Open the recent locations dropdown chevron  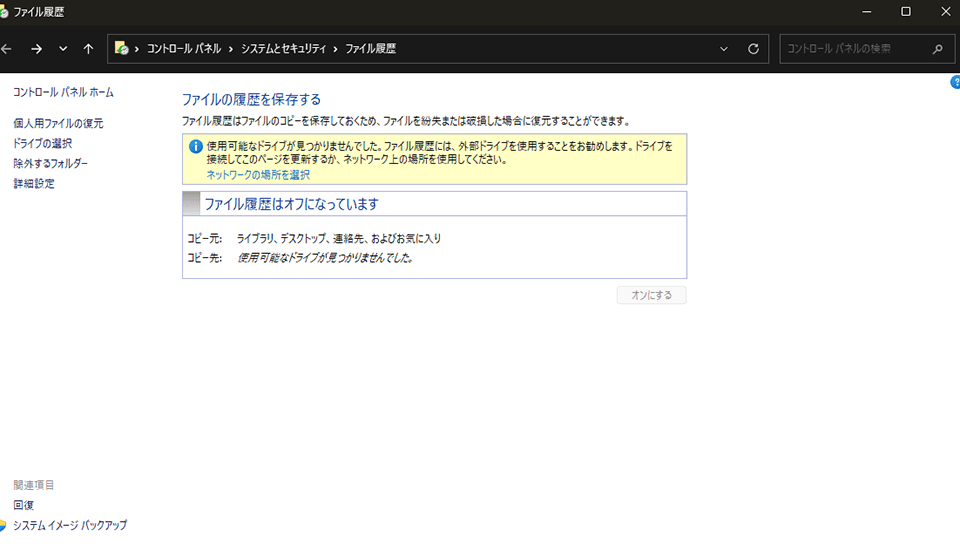[x=63, y=49]
